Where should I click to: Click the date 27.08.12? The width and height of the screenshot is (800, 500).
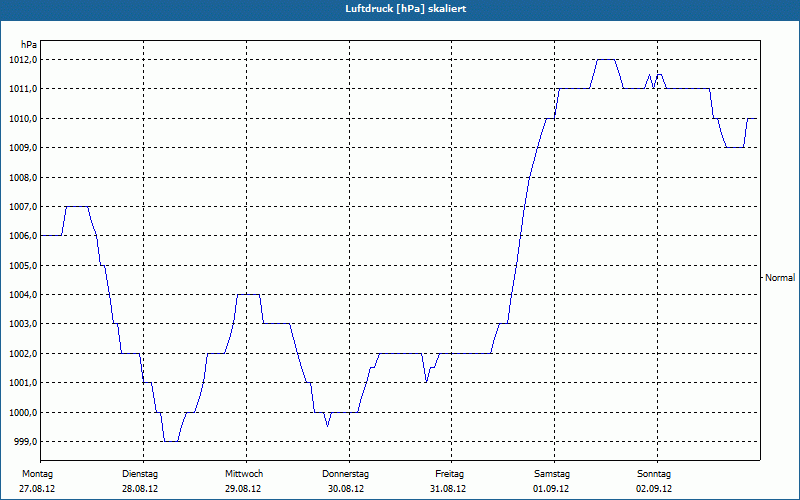coord(37,489)
